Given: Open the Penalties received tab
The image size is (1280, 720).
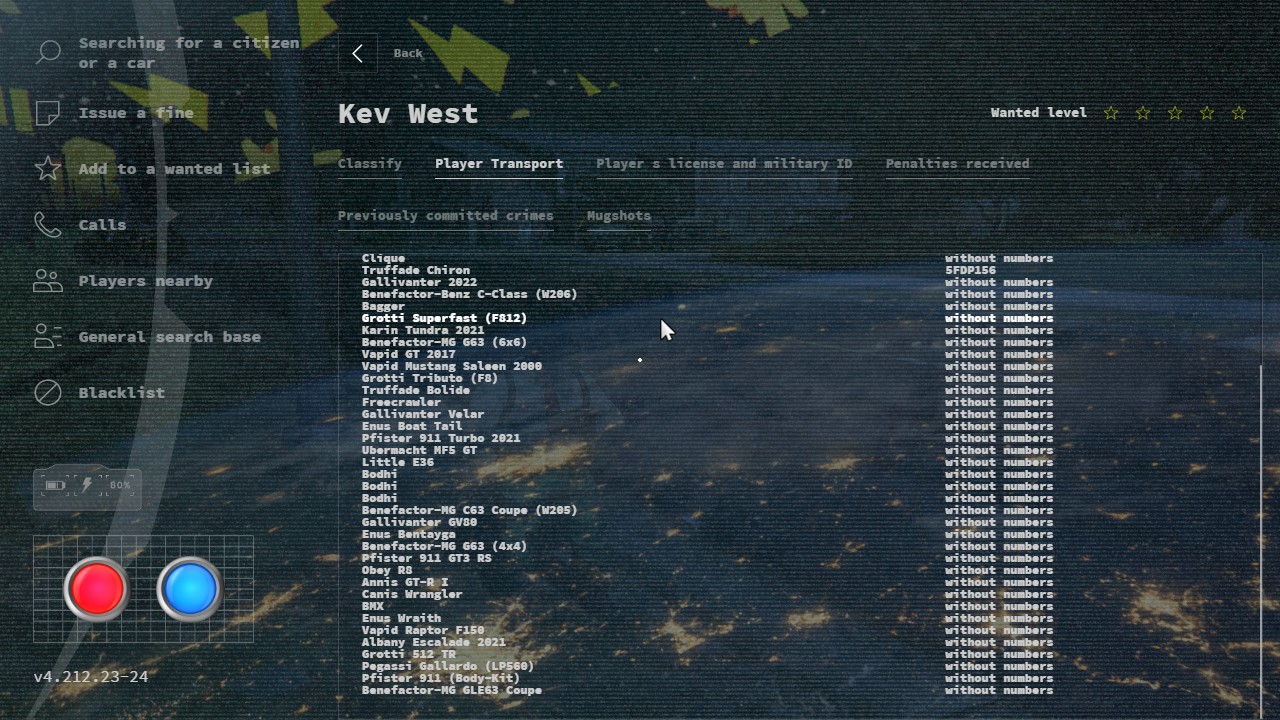Looking at the screenshot, I should [x=956, y=164].
